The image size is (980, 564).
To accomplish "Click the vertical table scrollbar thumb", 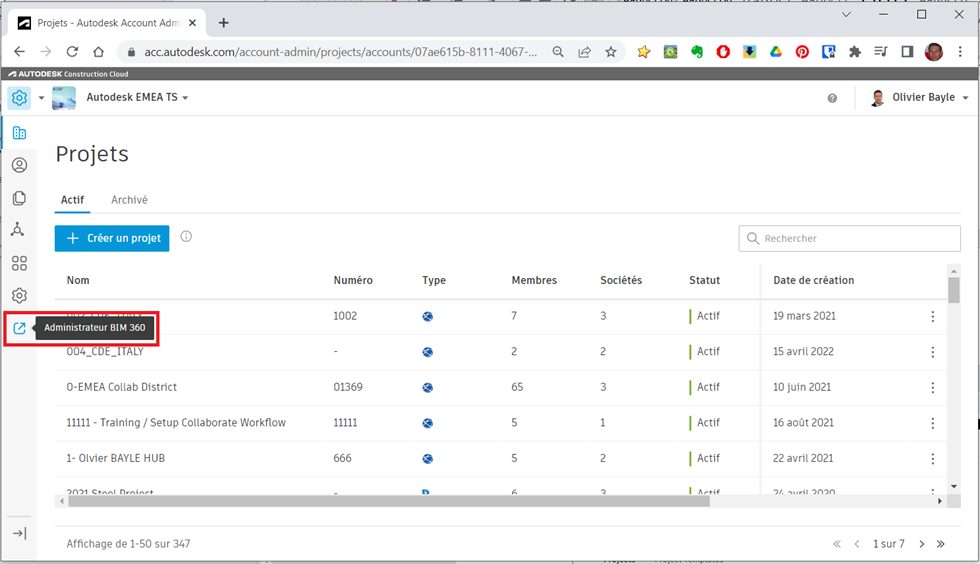I will 954,290.
